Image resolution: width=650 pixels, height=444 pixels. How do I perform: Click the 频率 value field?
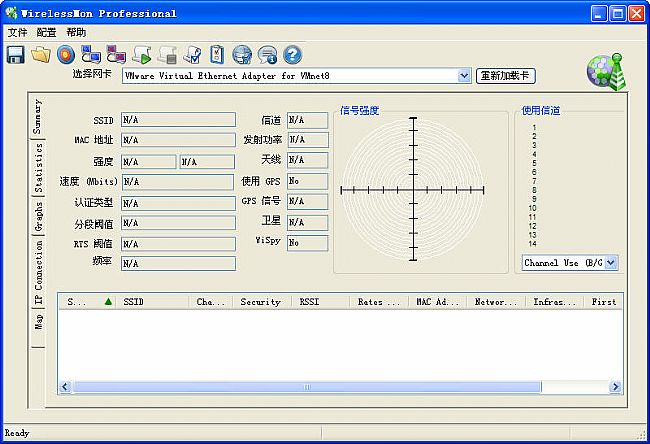coord(178,264)
